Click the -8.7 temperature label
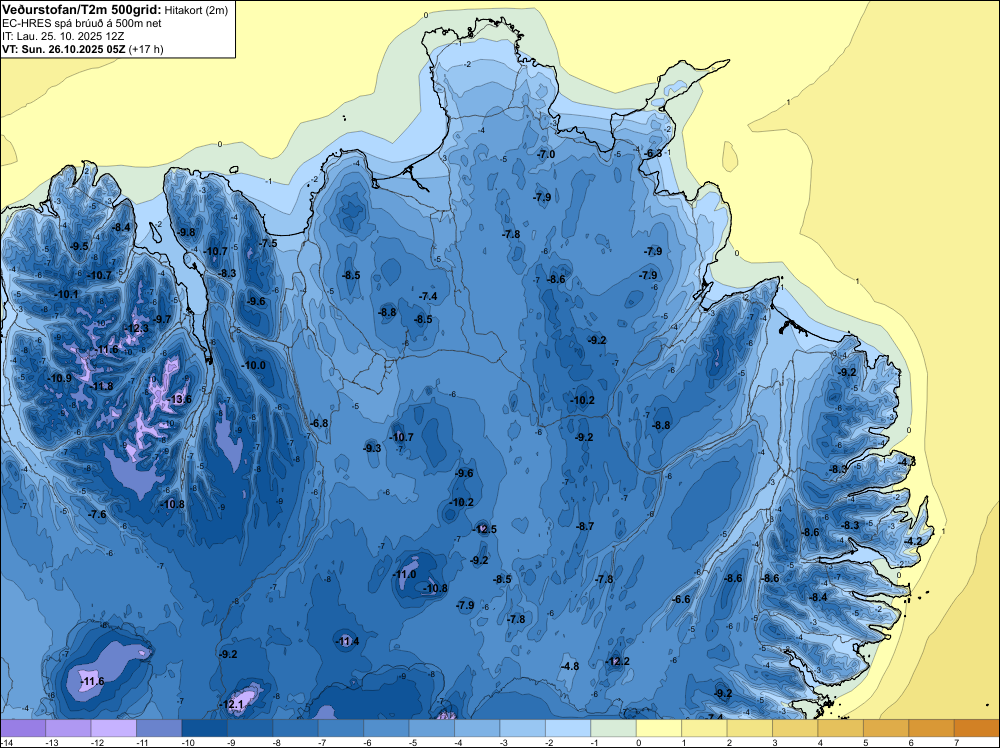 tap(585, 526)
